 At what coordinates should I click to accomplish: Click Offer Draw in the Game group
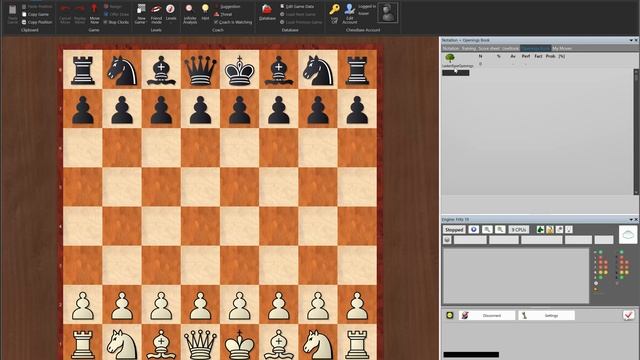pos(116,14)
